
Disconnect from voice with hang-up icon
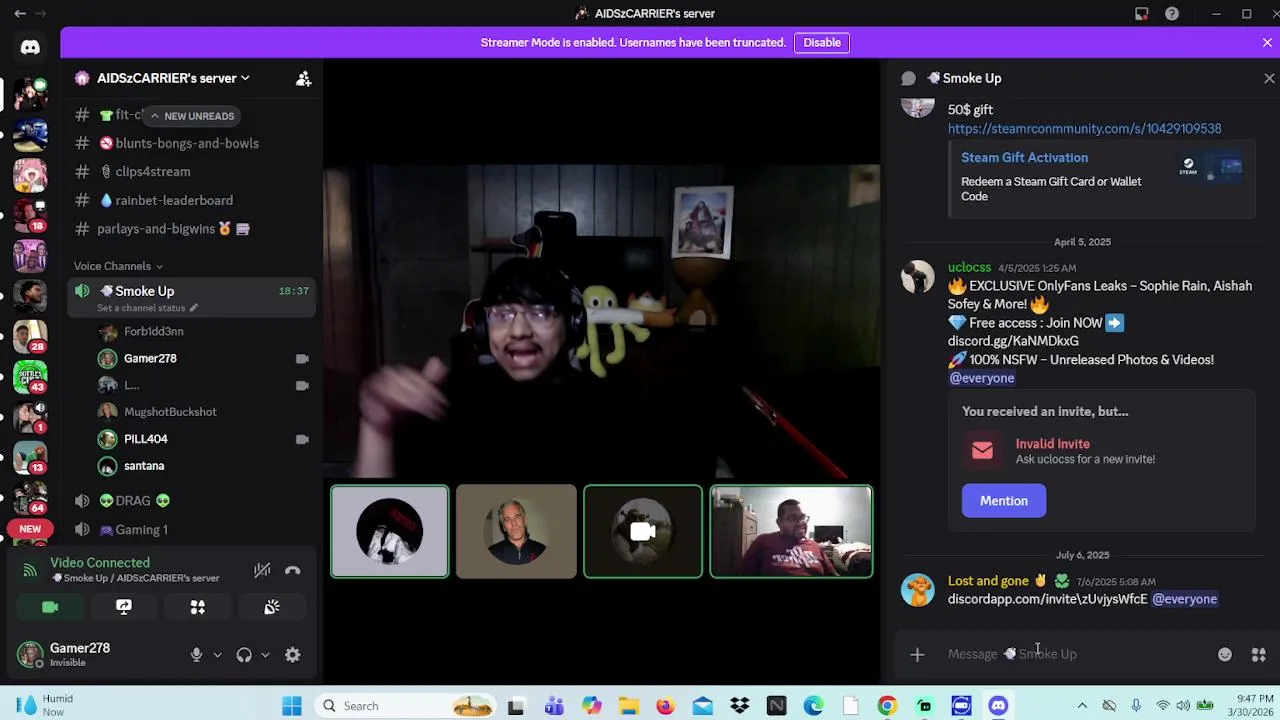(x=293, y=570)
